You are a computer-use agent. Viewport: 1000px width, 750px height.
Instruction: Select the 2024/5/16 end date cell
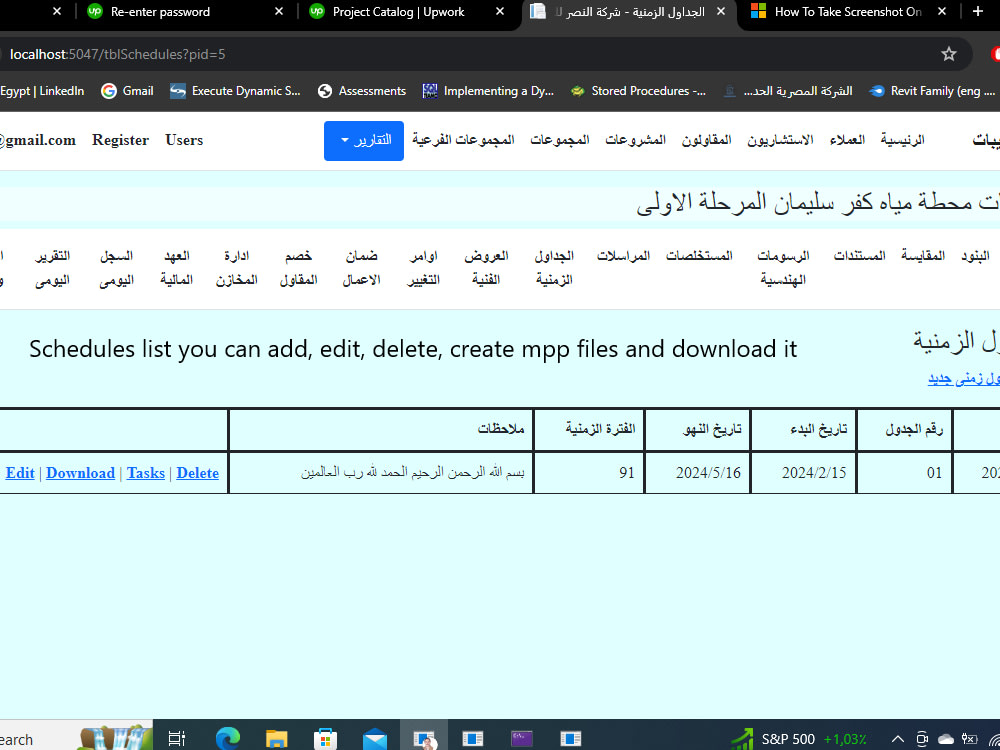(698, 473)
